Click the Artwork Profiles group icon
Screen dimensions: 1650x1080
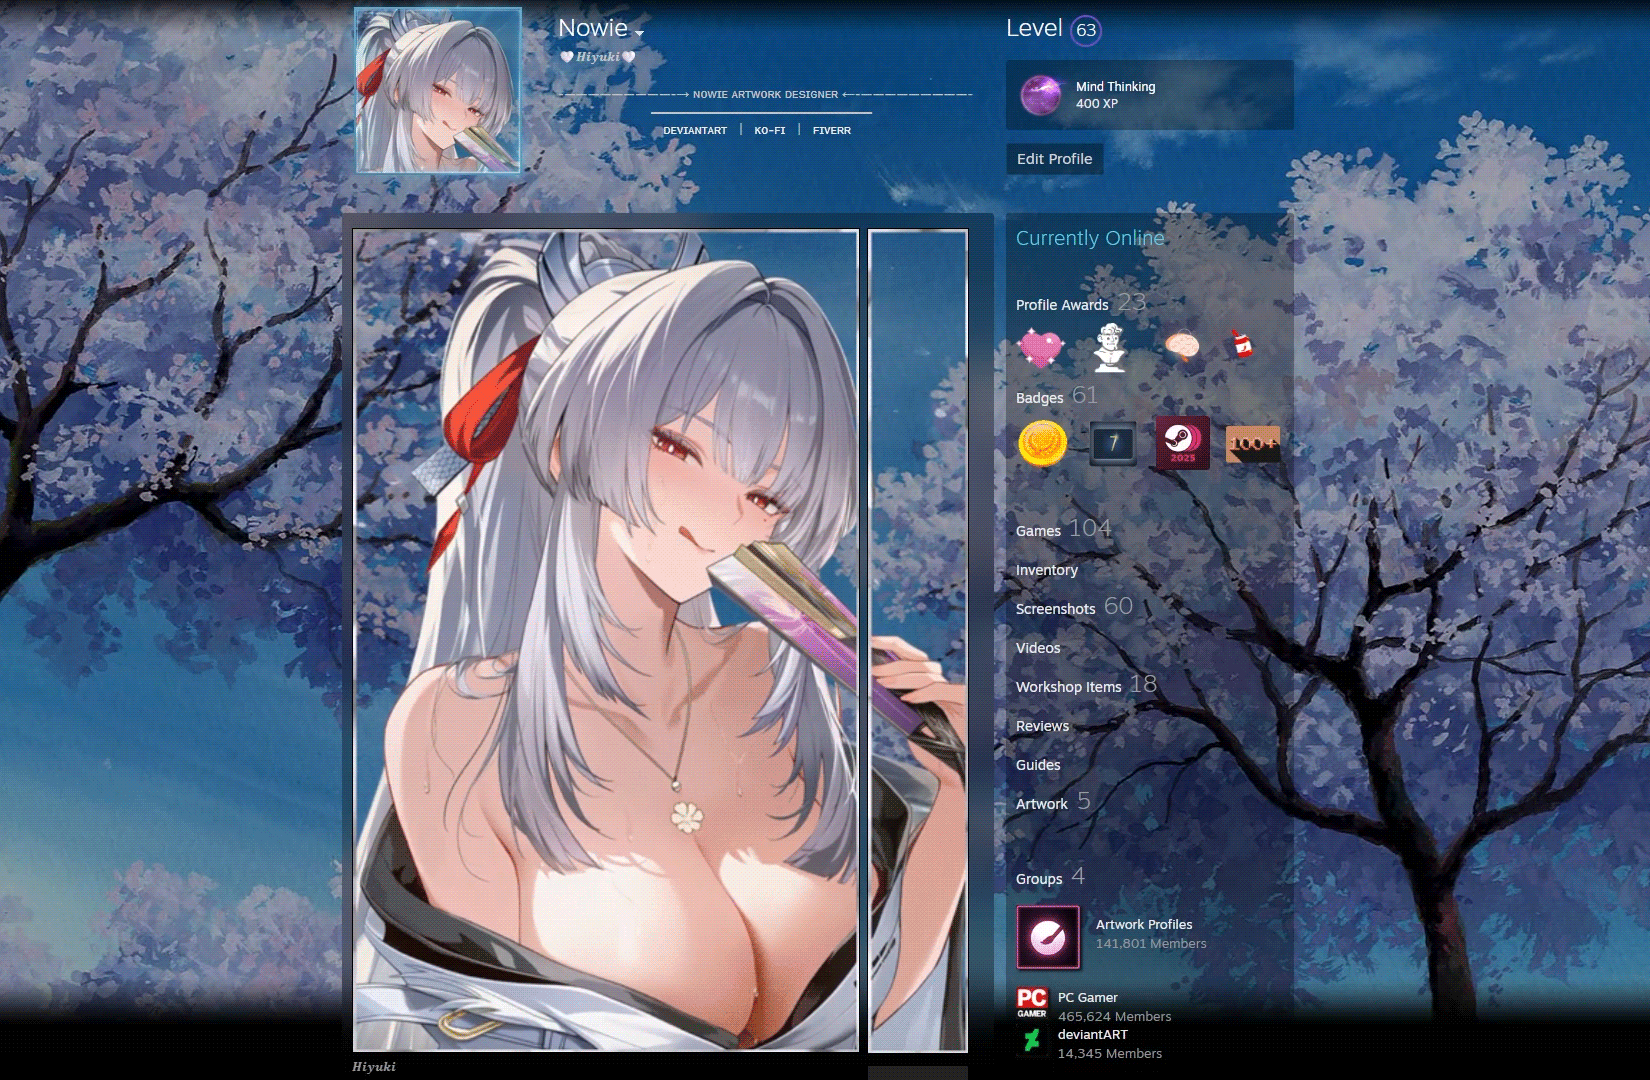click(1048, 938)
